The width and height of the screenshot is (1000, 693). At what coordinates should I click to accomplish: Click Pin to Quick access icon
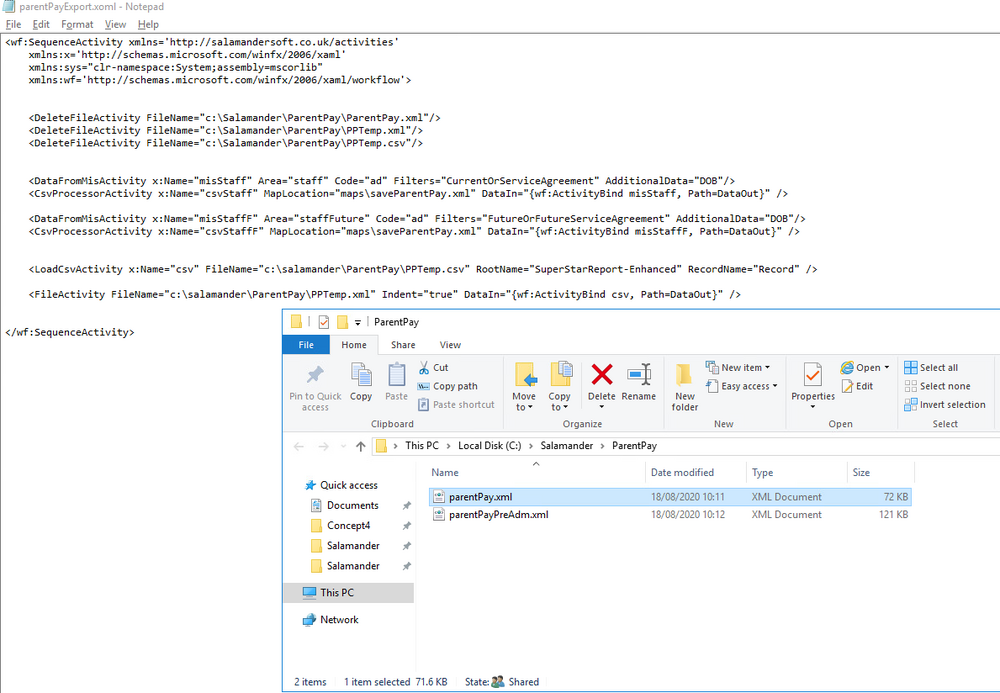[x=315, y=375]
